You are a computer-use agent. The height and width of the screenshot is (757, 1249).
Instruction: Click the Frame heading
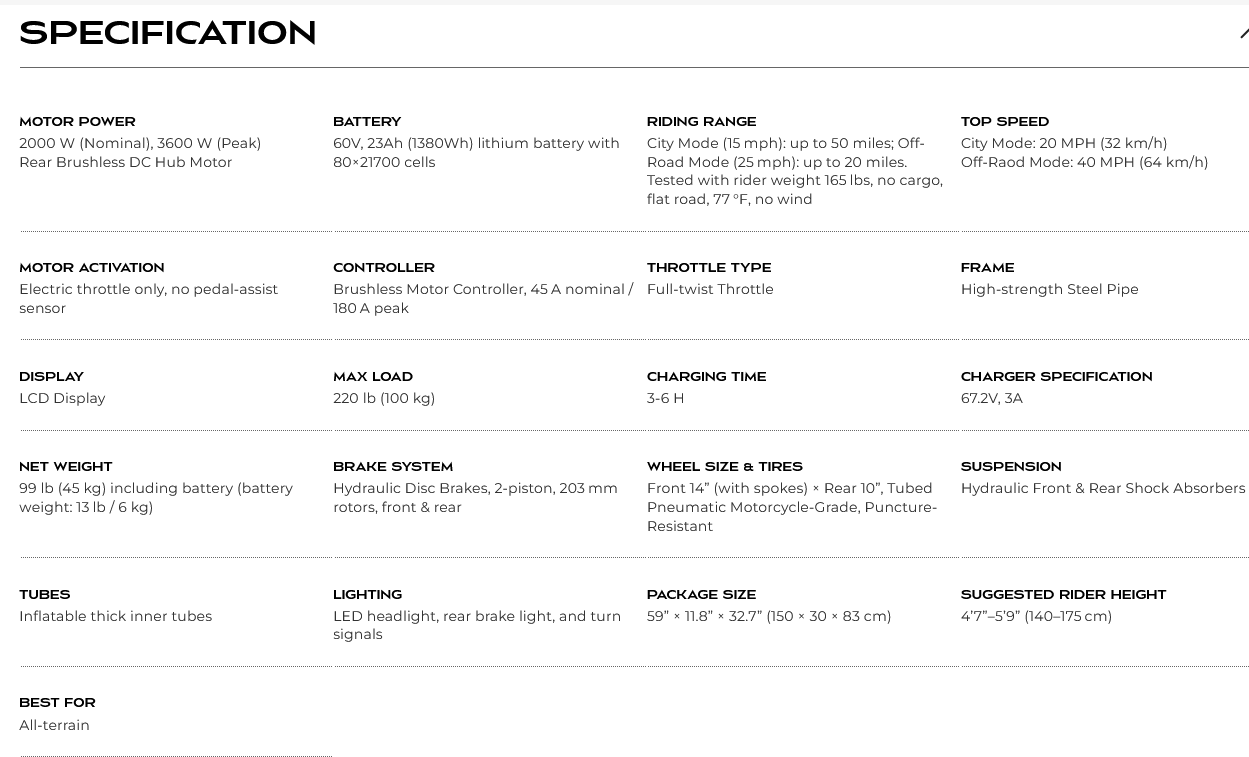pos(987,268)
